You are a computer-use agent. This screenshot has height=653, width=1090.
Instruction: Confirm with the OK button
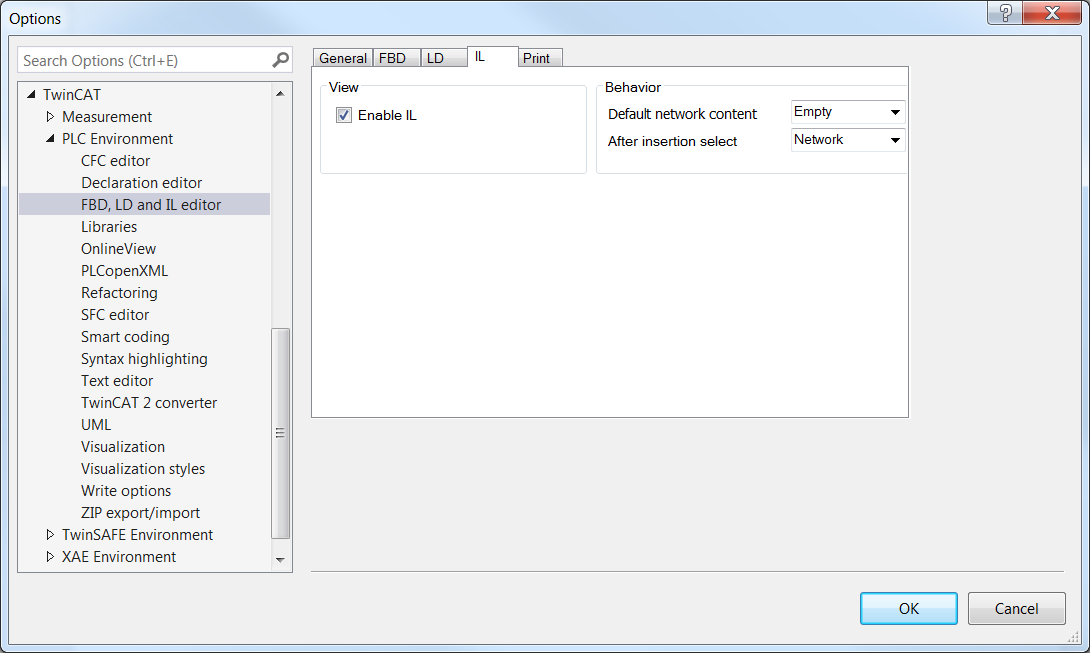point(909,608)
